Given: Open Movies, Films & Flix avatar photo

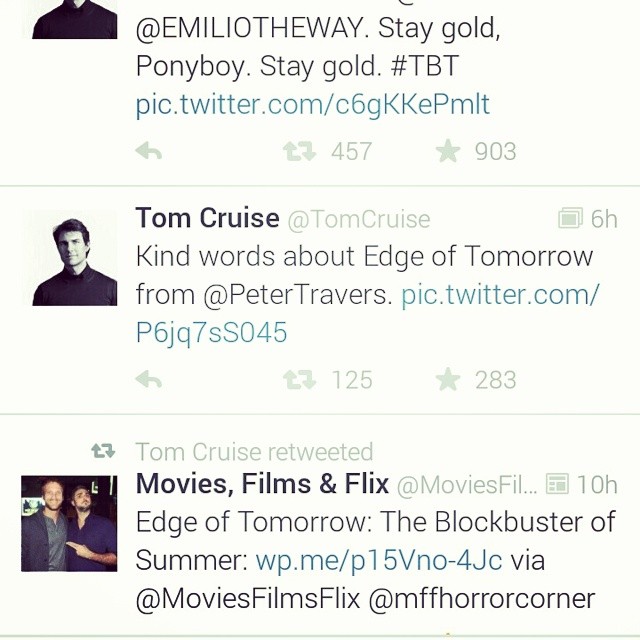Looking at the screenshot, I should [70, 524].
